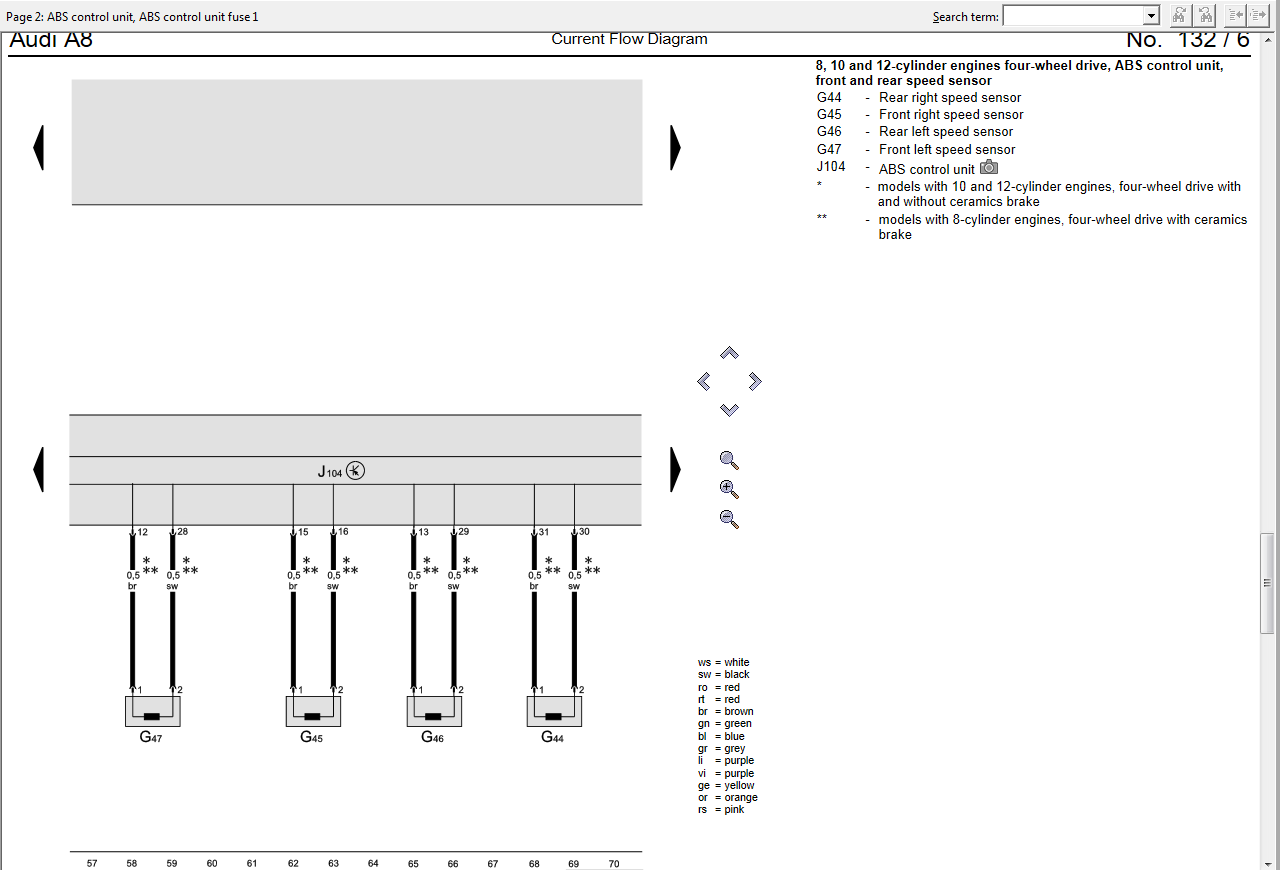This screenshot has height=870, width=1280.
Task: Click the scrollbar down arrow
Action: [1268, 862]
